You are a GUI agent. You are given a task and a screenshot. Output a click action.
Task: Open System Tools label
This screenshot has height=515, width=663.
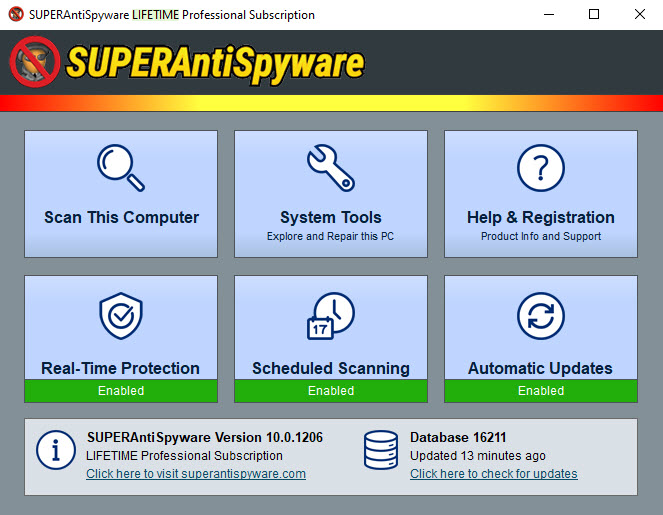click(331, 217)
